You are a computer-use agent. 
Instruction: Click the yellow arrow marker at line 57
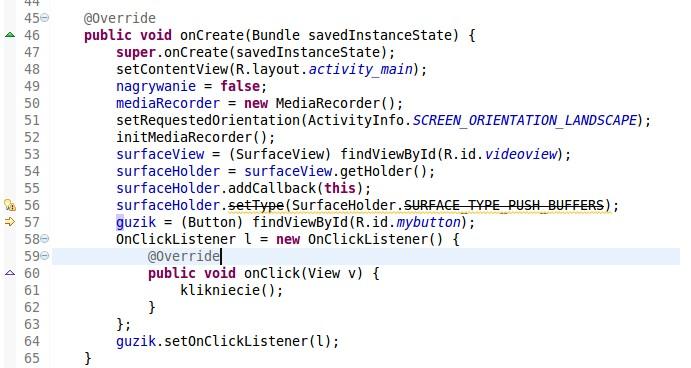tap(10, 222)
